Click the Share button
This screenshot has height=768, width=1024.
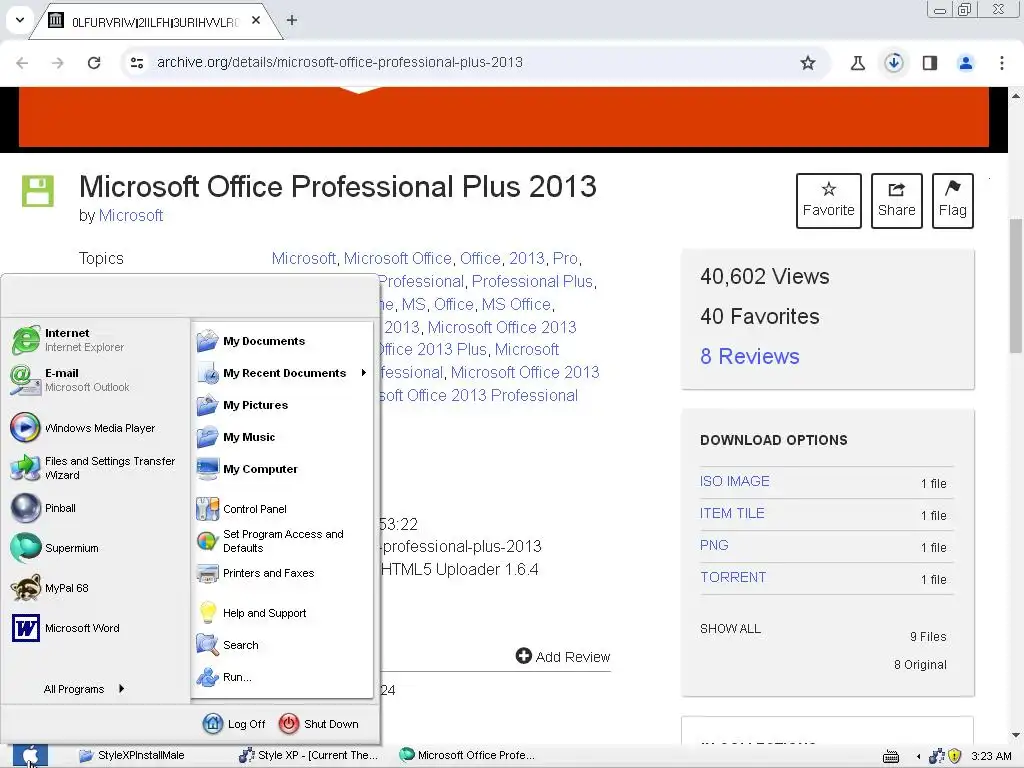tap(897, 200)
